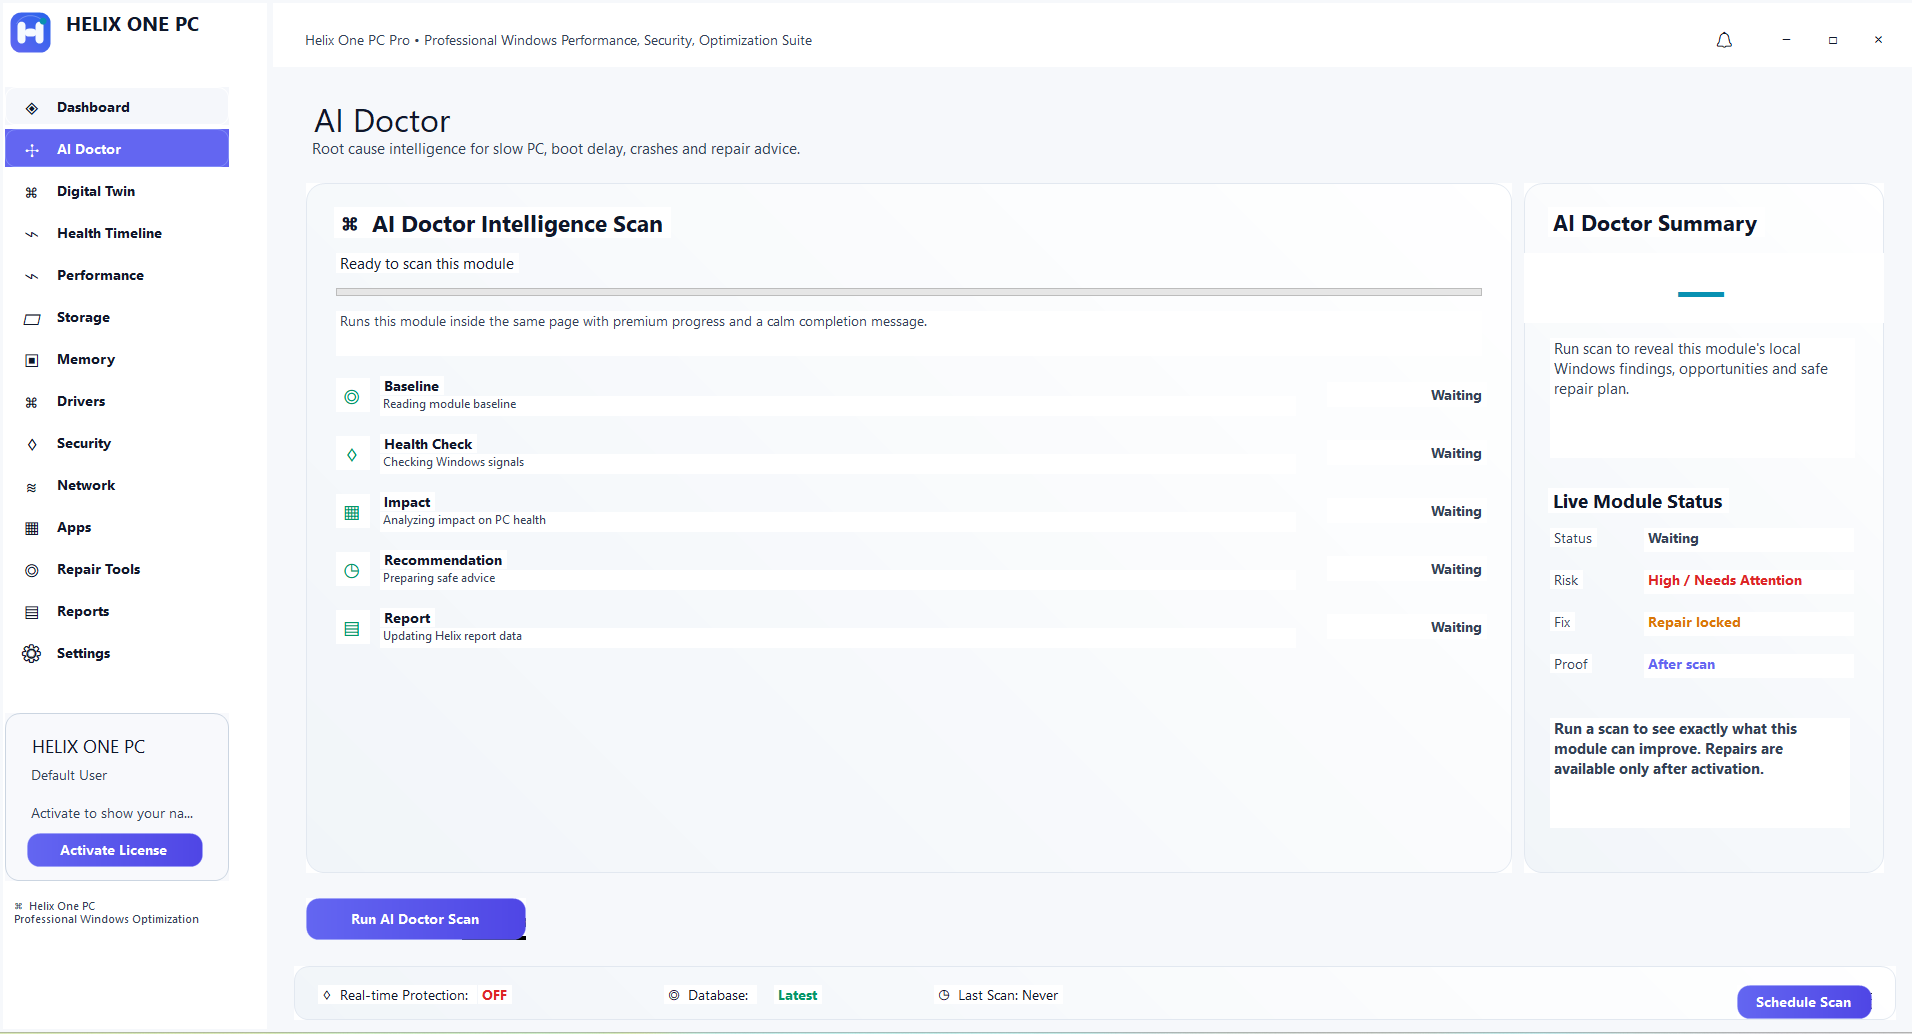Open the Dashboard page
This screenshot has height=1034, width=1912.
tap(117, 107)
